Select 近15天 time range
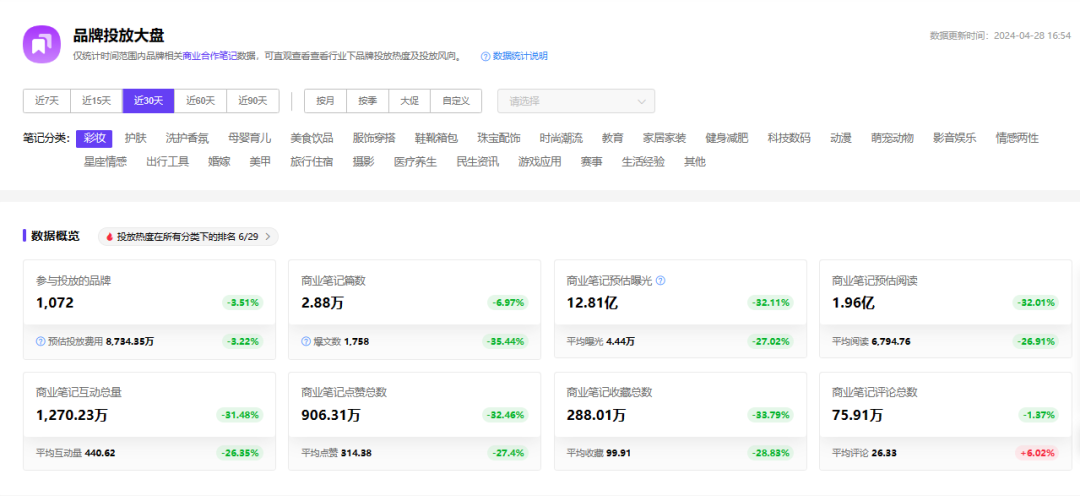Screen dimensions: 1080x496 pos(96,101)
